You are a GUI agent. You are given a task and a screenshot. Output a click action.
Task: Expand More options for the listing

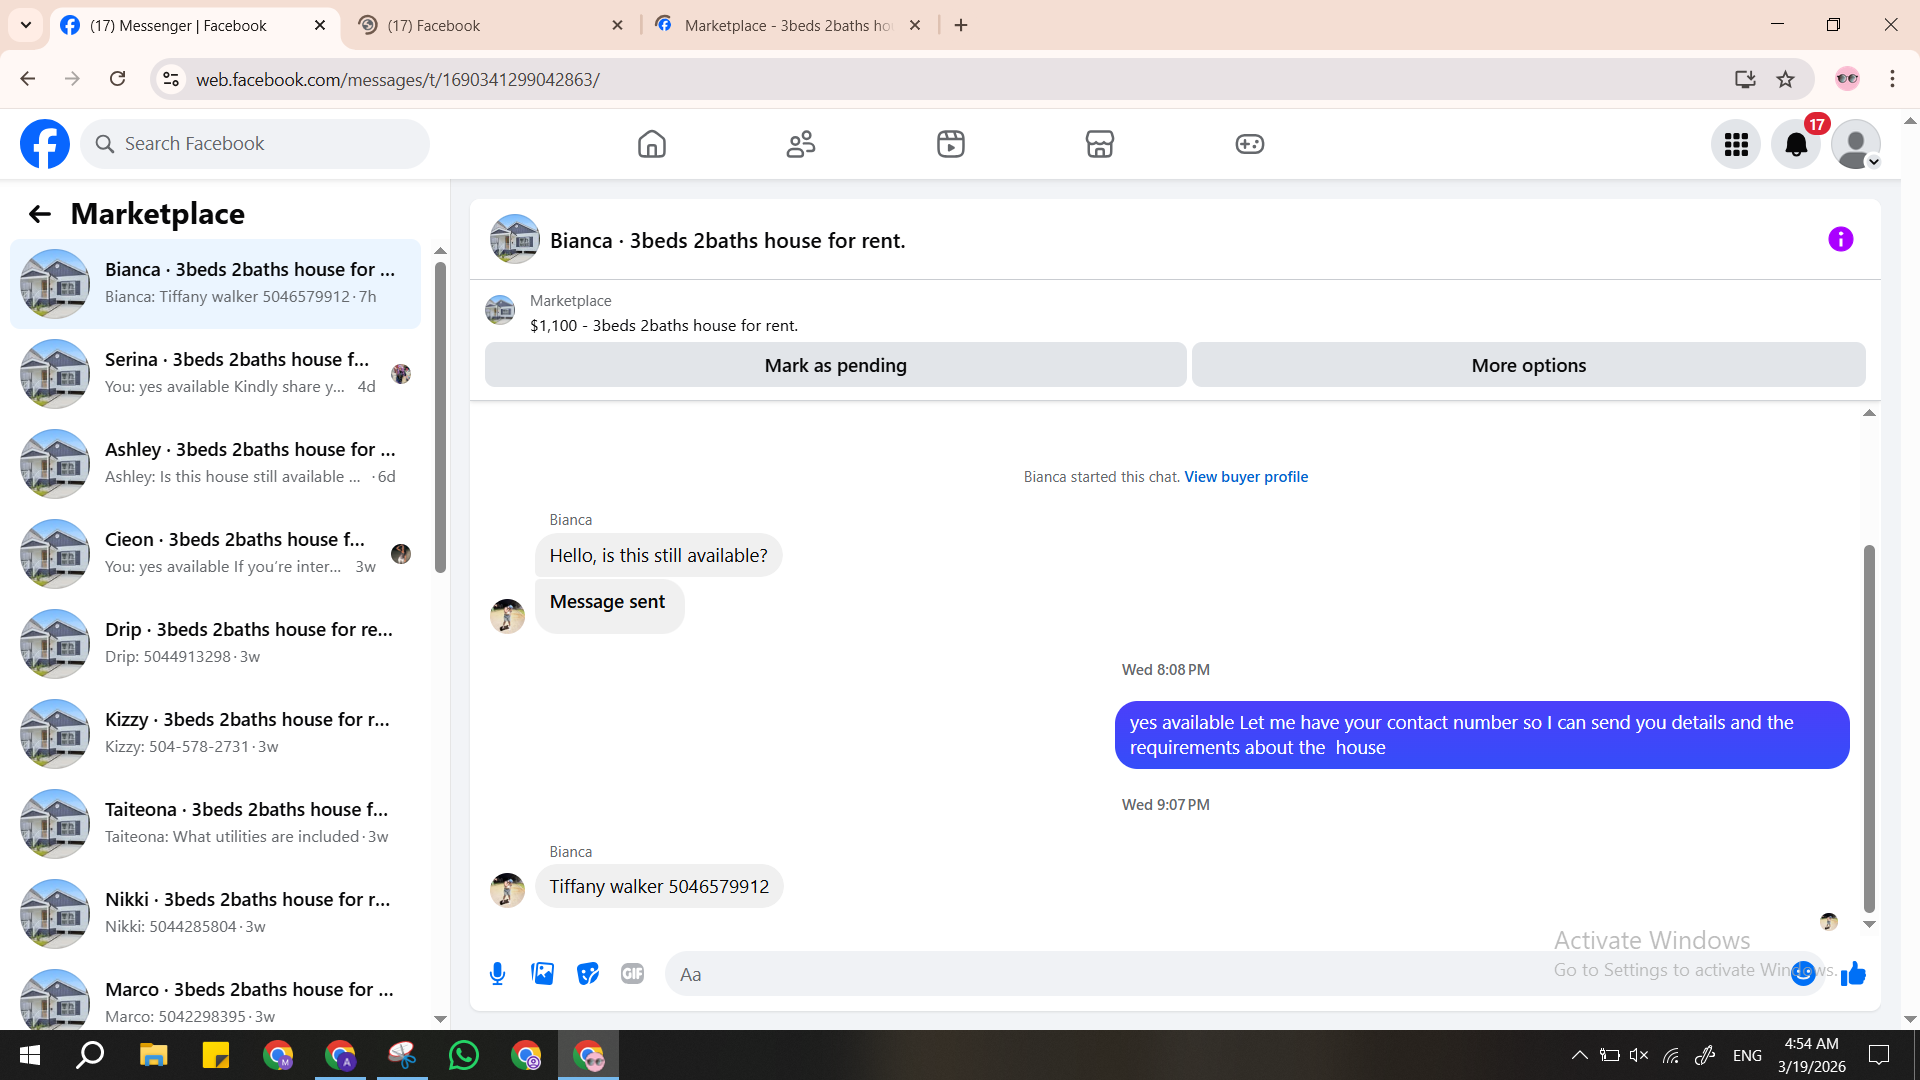click(1528, 366)
